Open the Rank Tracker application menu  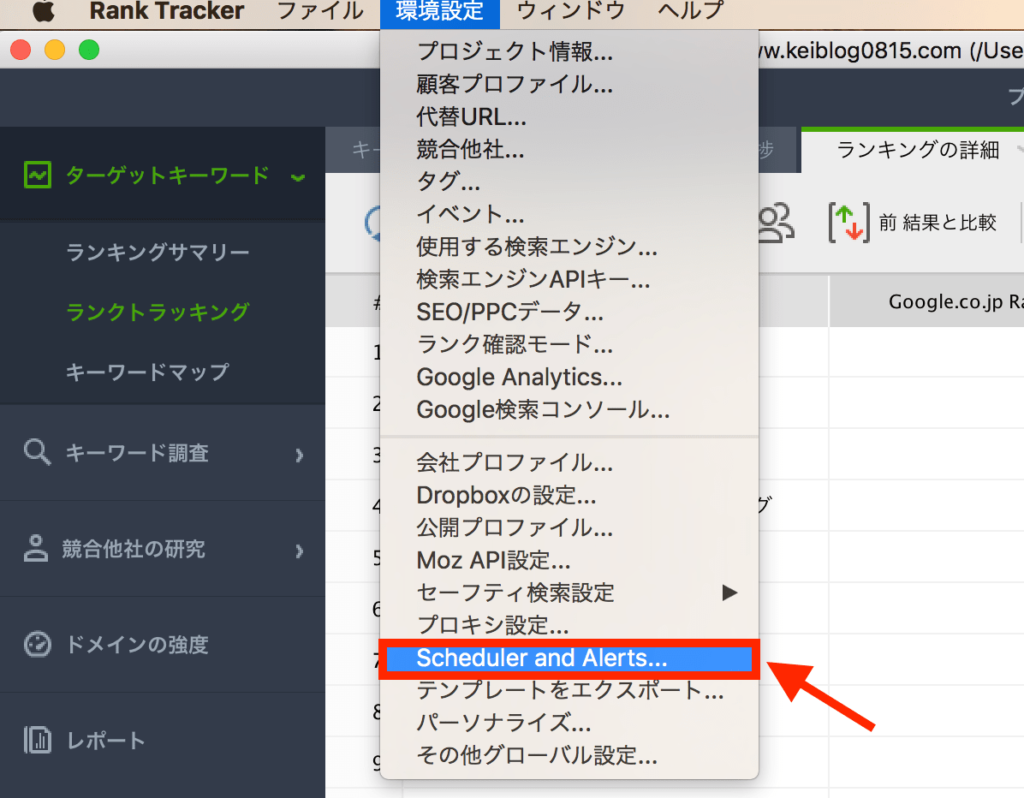(x=167, y=10)
